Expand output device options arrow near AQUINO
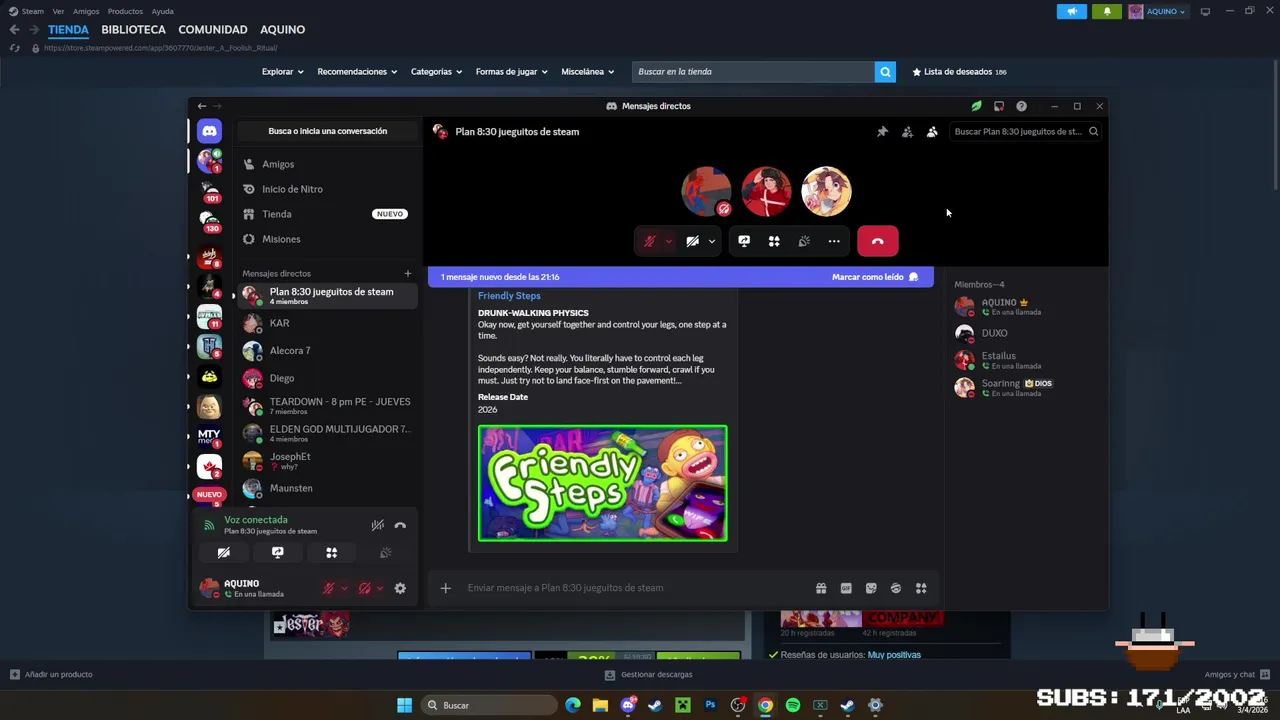1280x720 pixels. [380, 588]
